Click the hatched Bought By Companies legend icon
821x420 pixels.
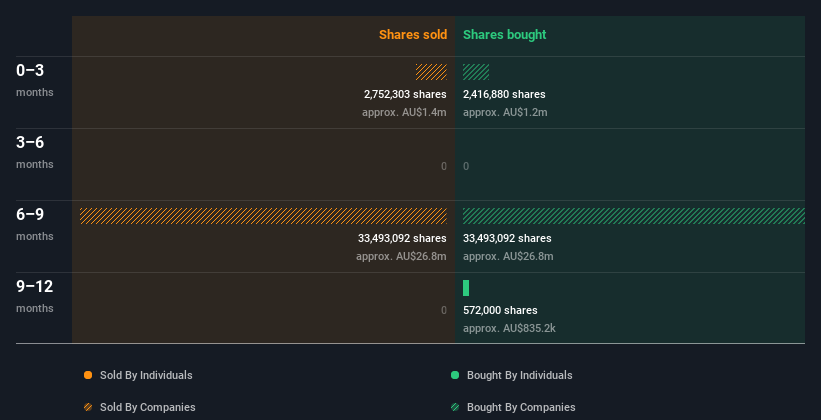click(x=455, y=407)
